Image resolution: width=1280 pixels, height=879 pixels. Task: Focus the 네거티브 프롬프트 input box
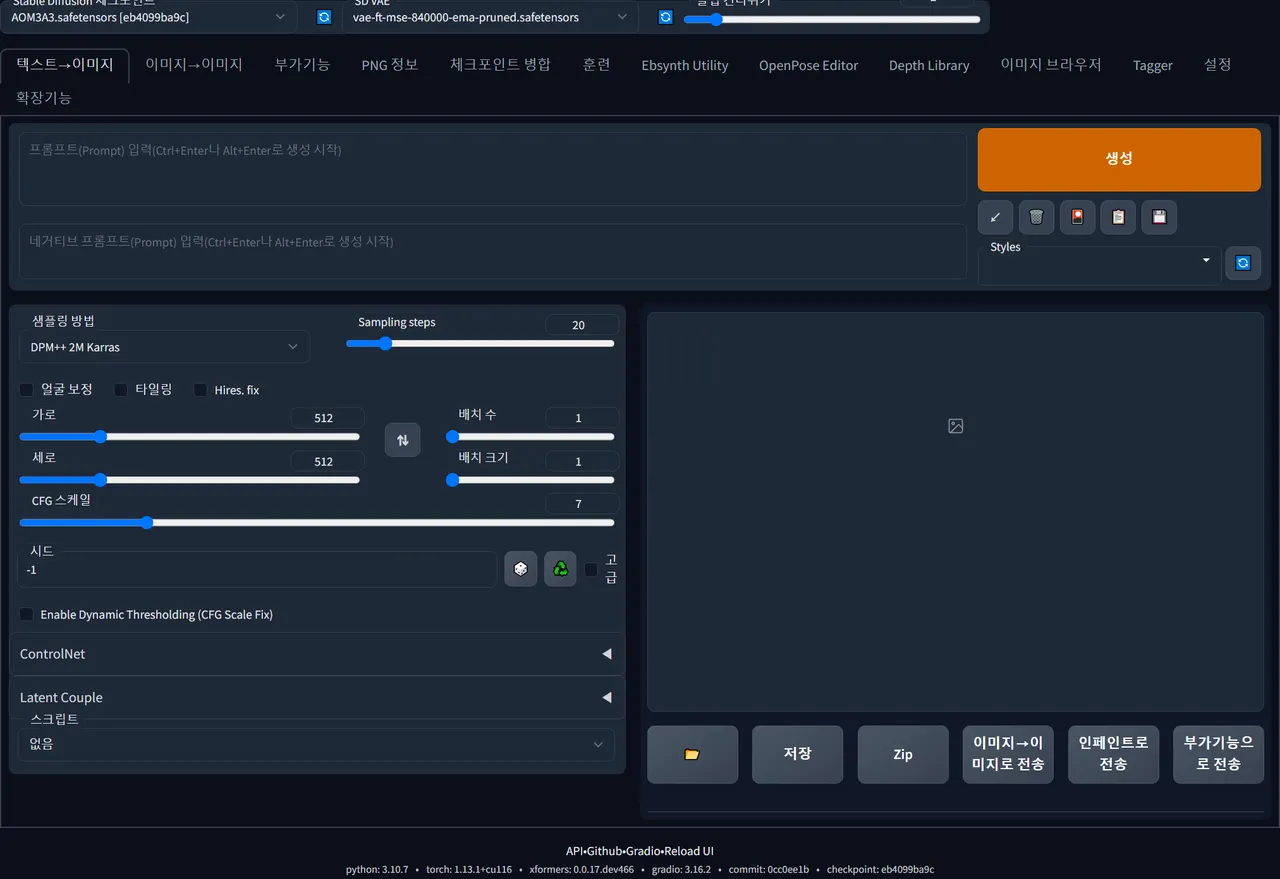pyautogui.click(x=493, y=251)
